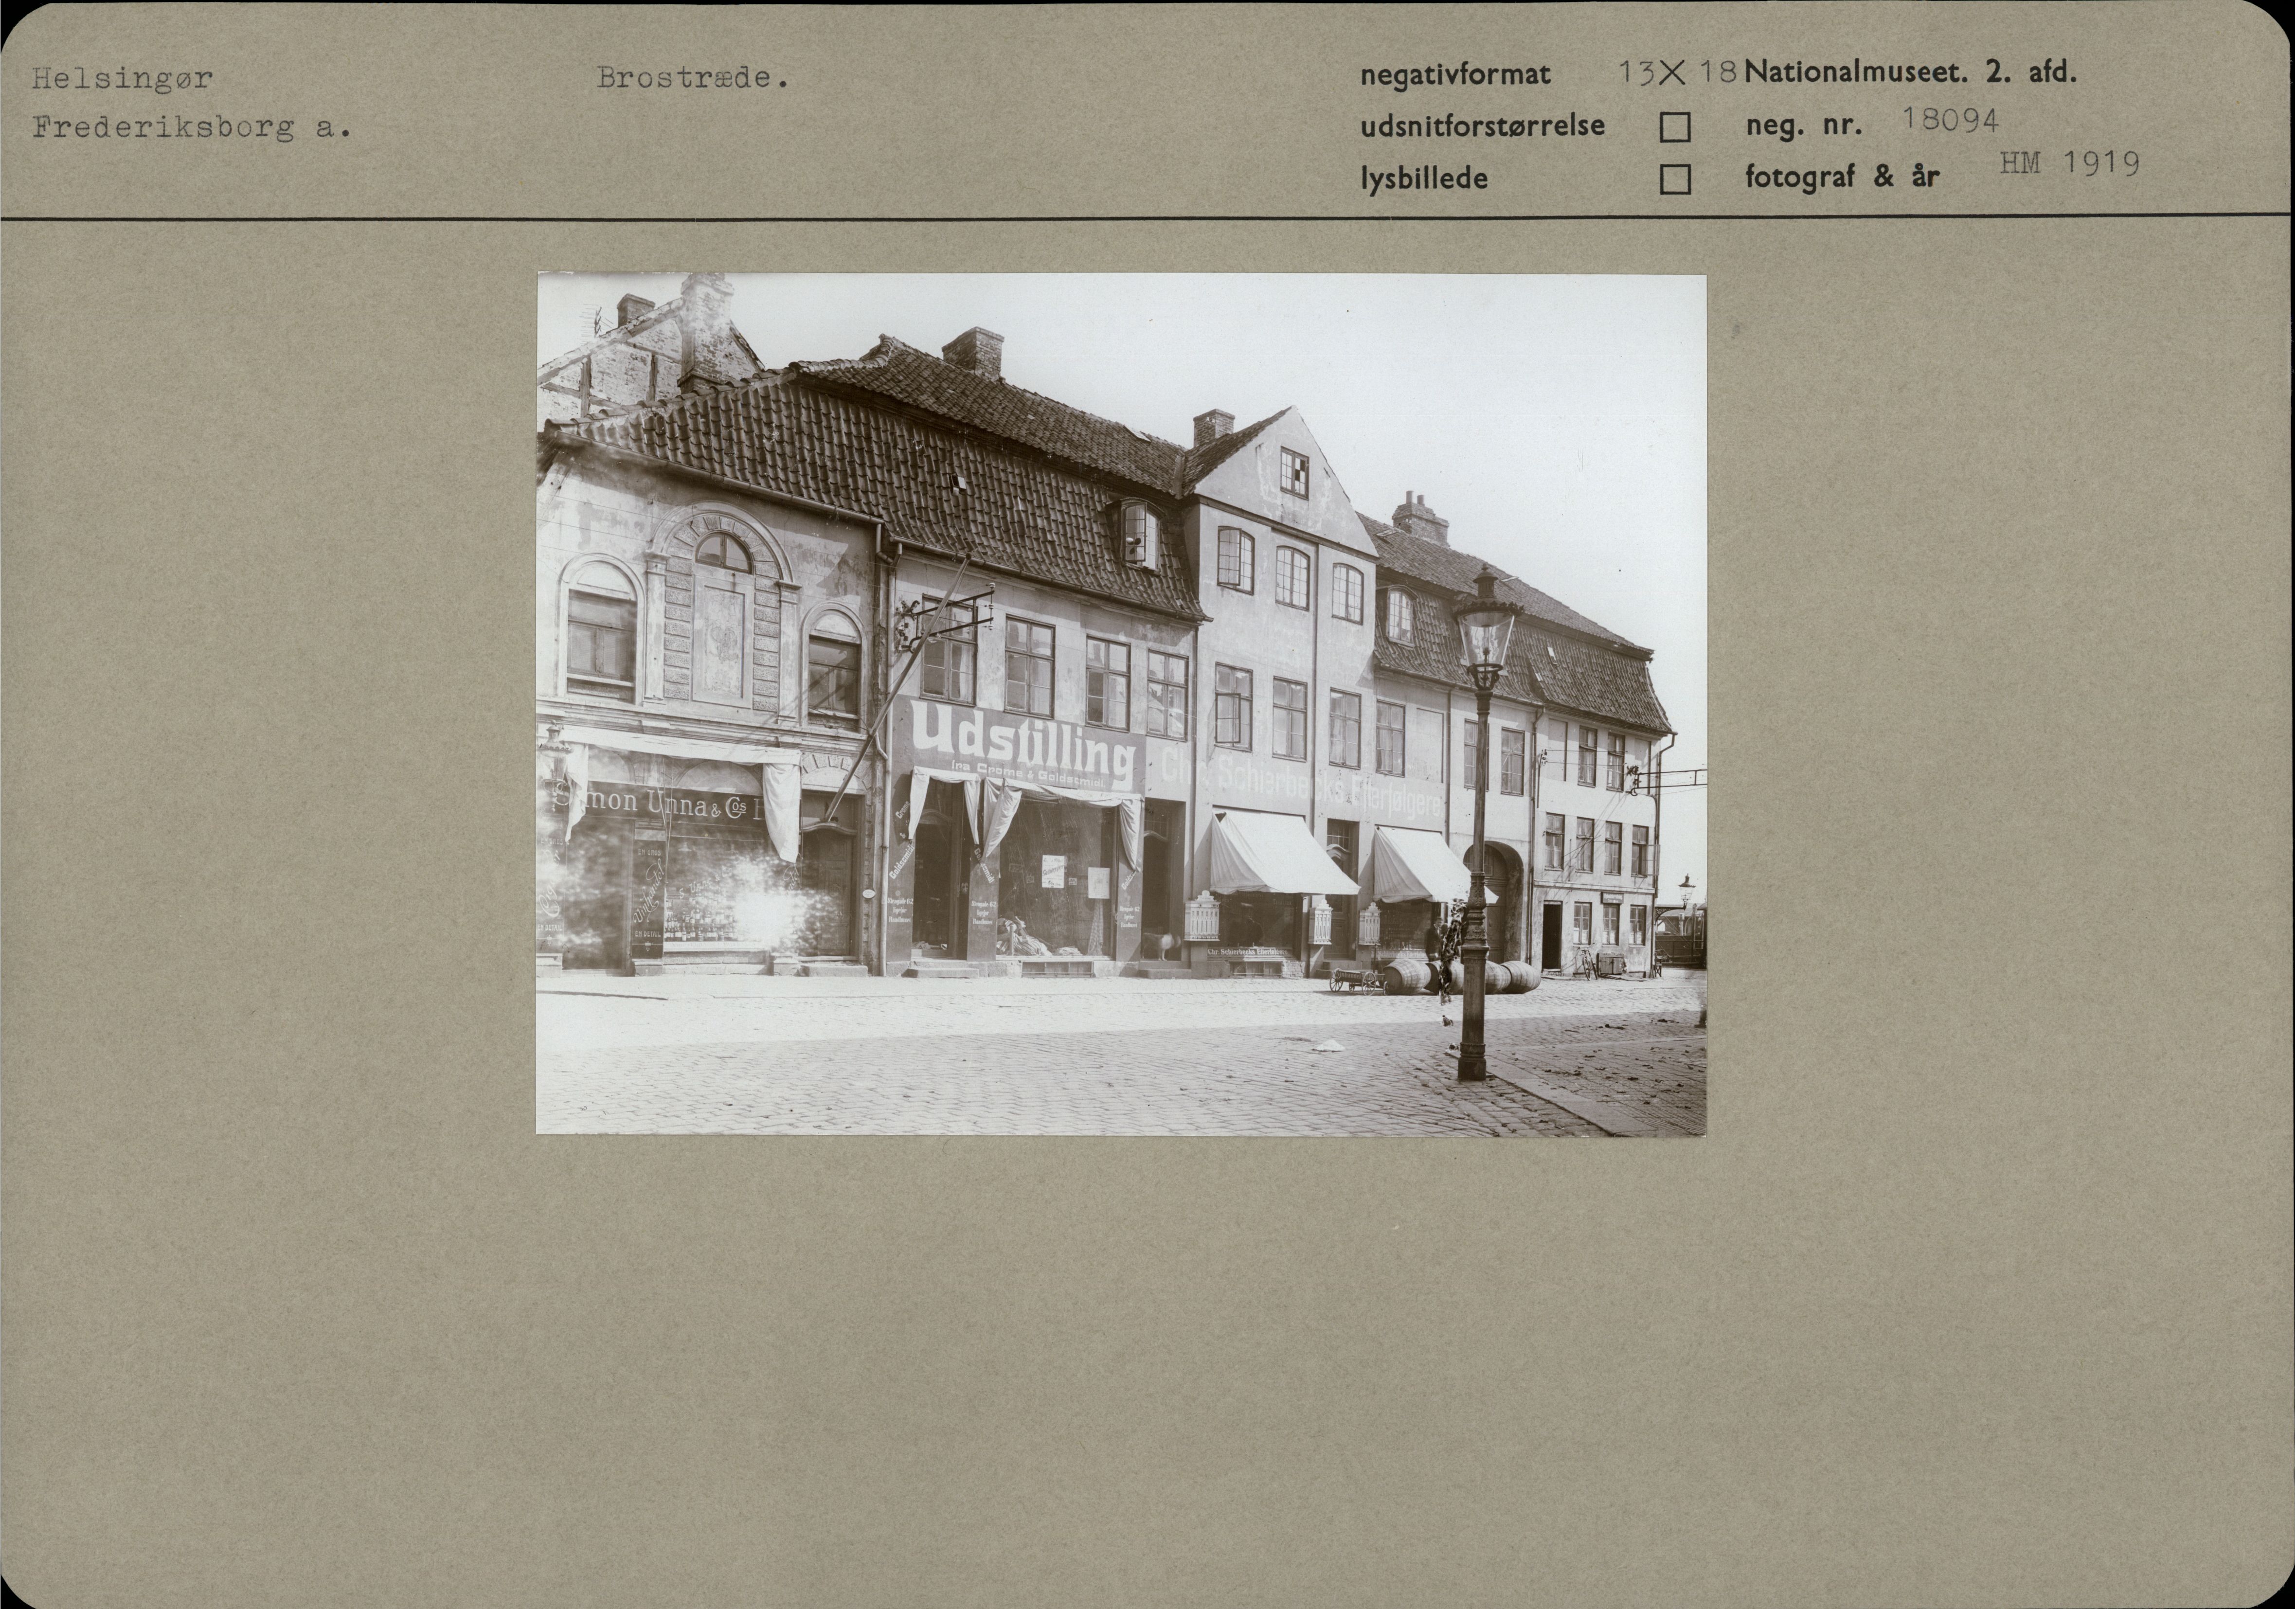Click the HM 1919 photographer text
Screen dimensions: 2296x1609
pyautogui.click(x=2069, y=164)
